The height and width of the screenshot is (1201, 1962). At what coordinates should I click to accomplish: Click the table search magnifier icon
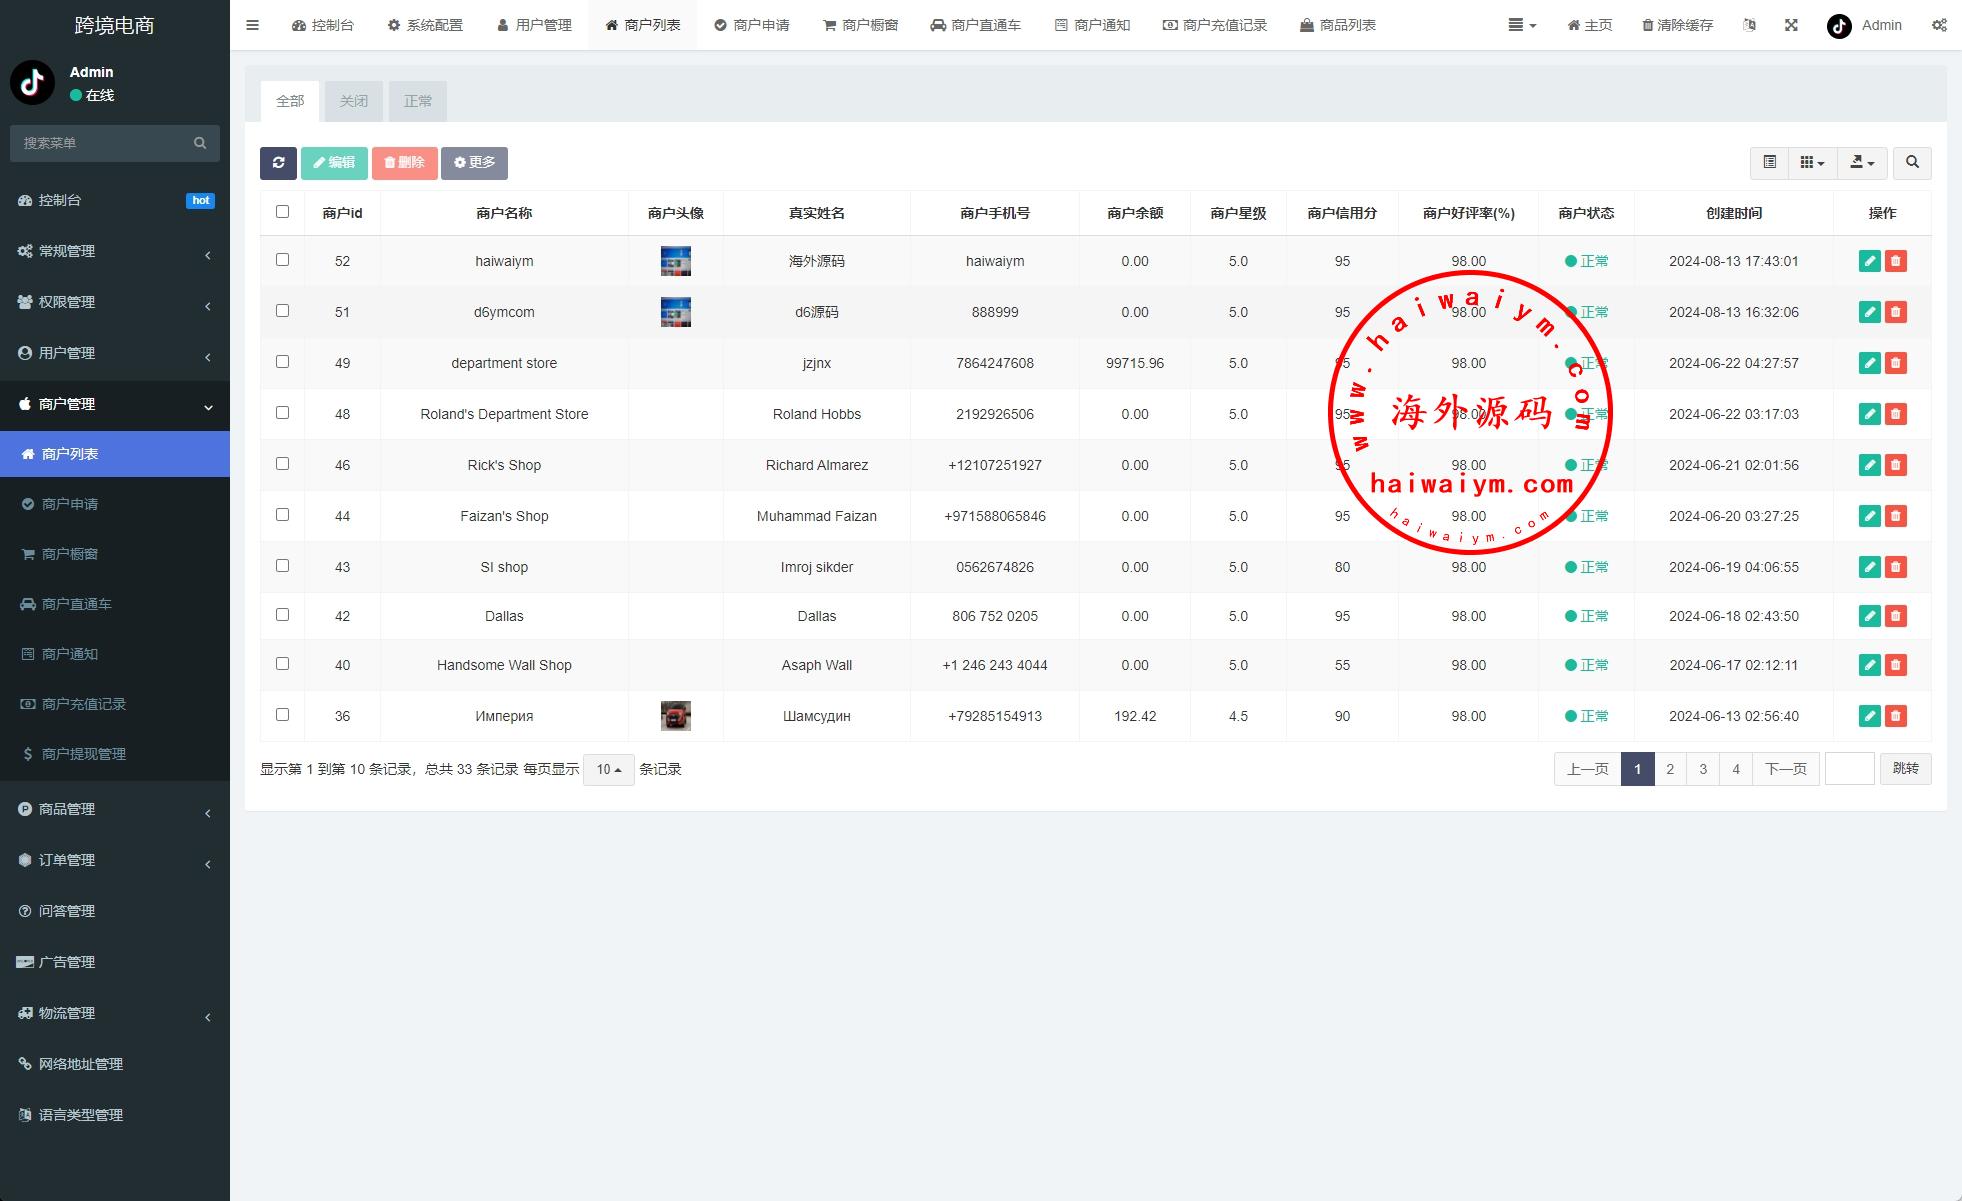1912,163
